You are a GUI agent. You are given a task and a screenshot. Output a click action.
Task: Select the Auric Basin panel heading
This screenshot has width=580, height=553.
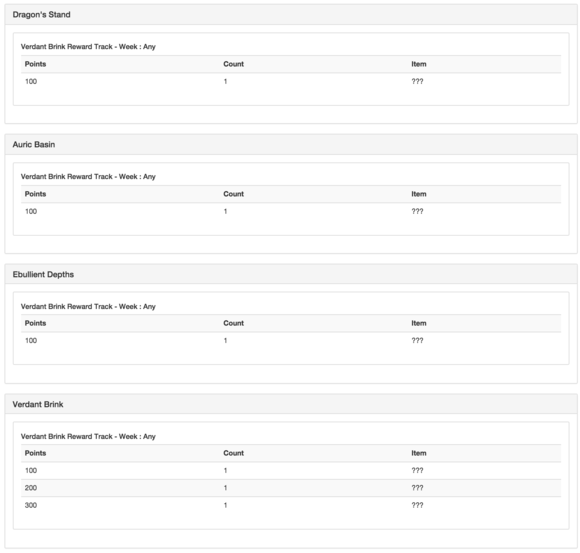pos(291,145)
